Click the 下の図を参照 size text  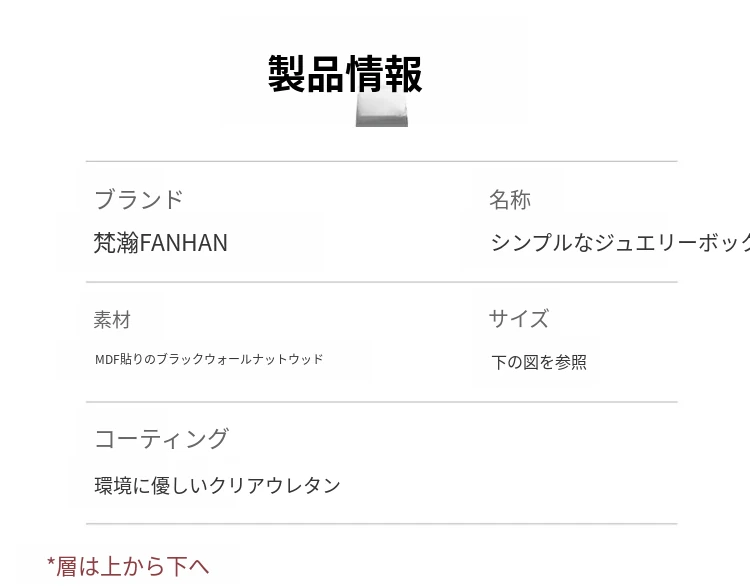(x=538, y=362)
